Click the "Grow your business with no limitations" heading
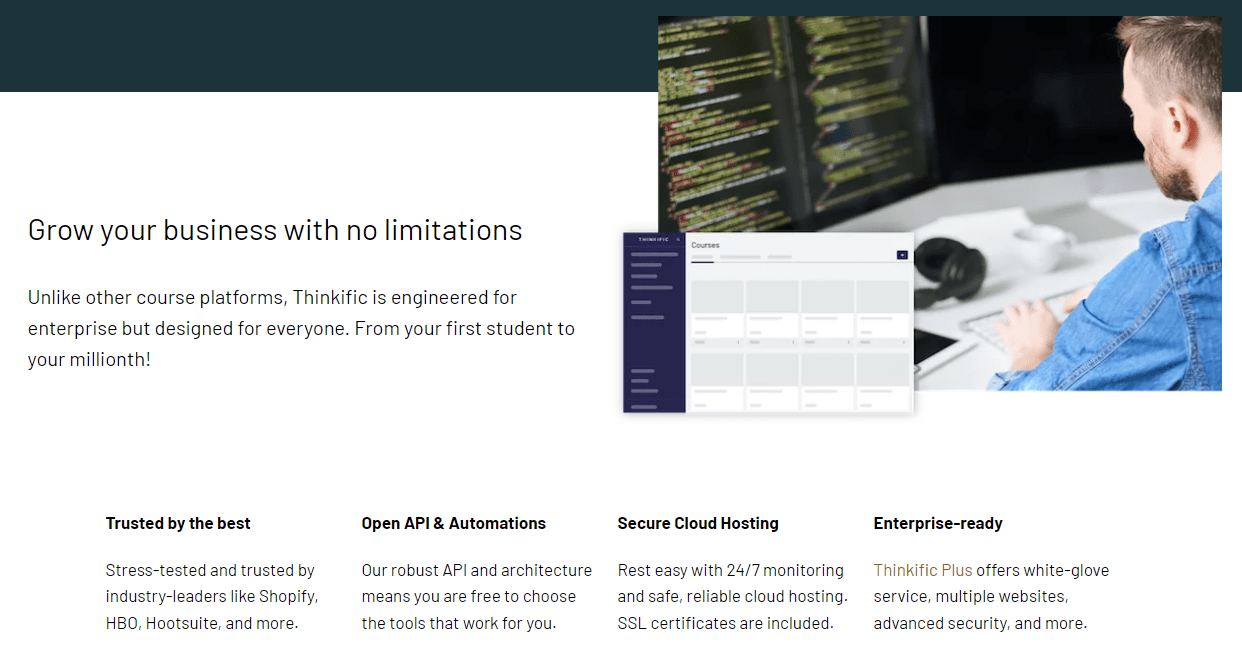Image resolution: width=1242 pixels, height=659 pixels. pos(275,230)
